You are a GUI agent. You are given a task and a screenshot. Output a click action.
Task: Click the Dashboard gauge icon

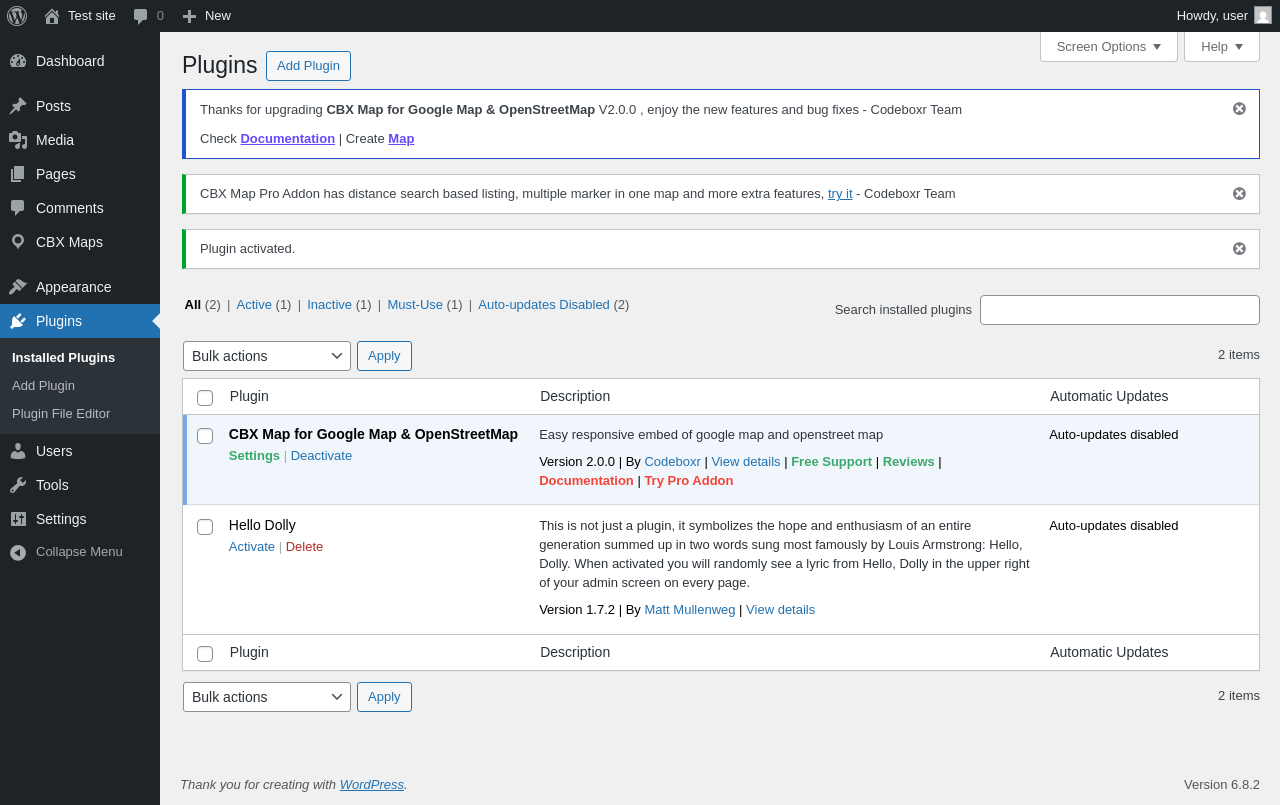(x=18, y=61)
